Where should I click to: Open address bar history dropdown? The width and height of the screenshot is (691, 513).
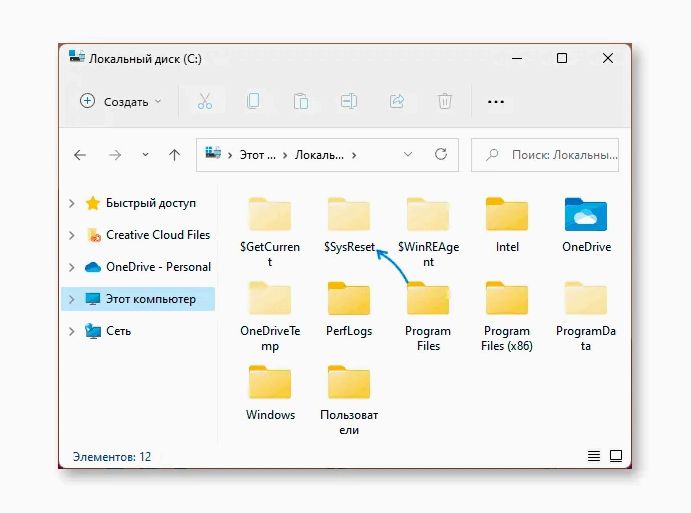click(408, 154)
